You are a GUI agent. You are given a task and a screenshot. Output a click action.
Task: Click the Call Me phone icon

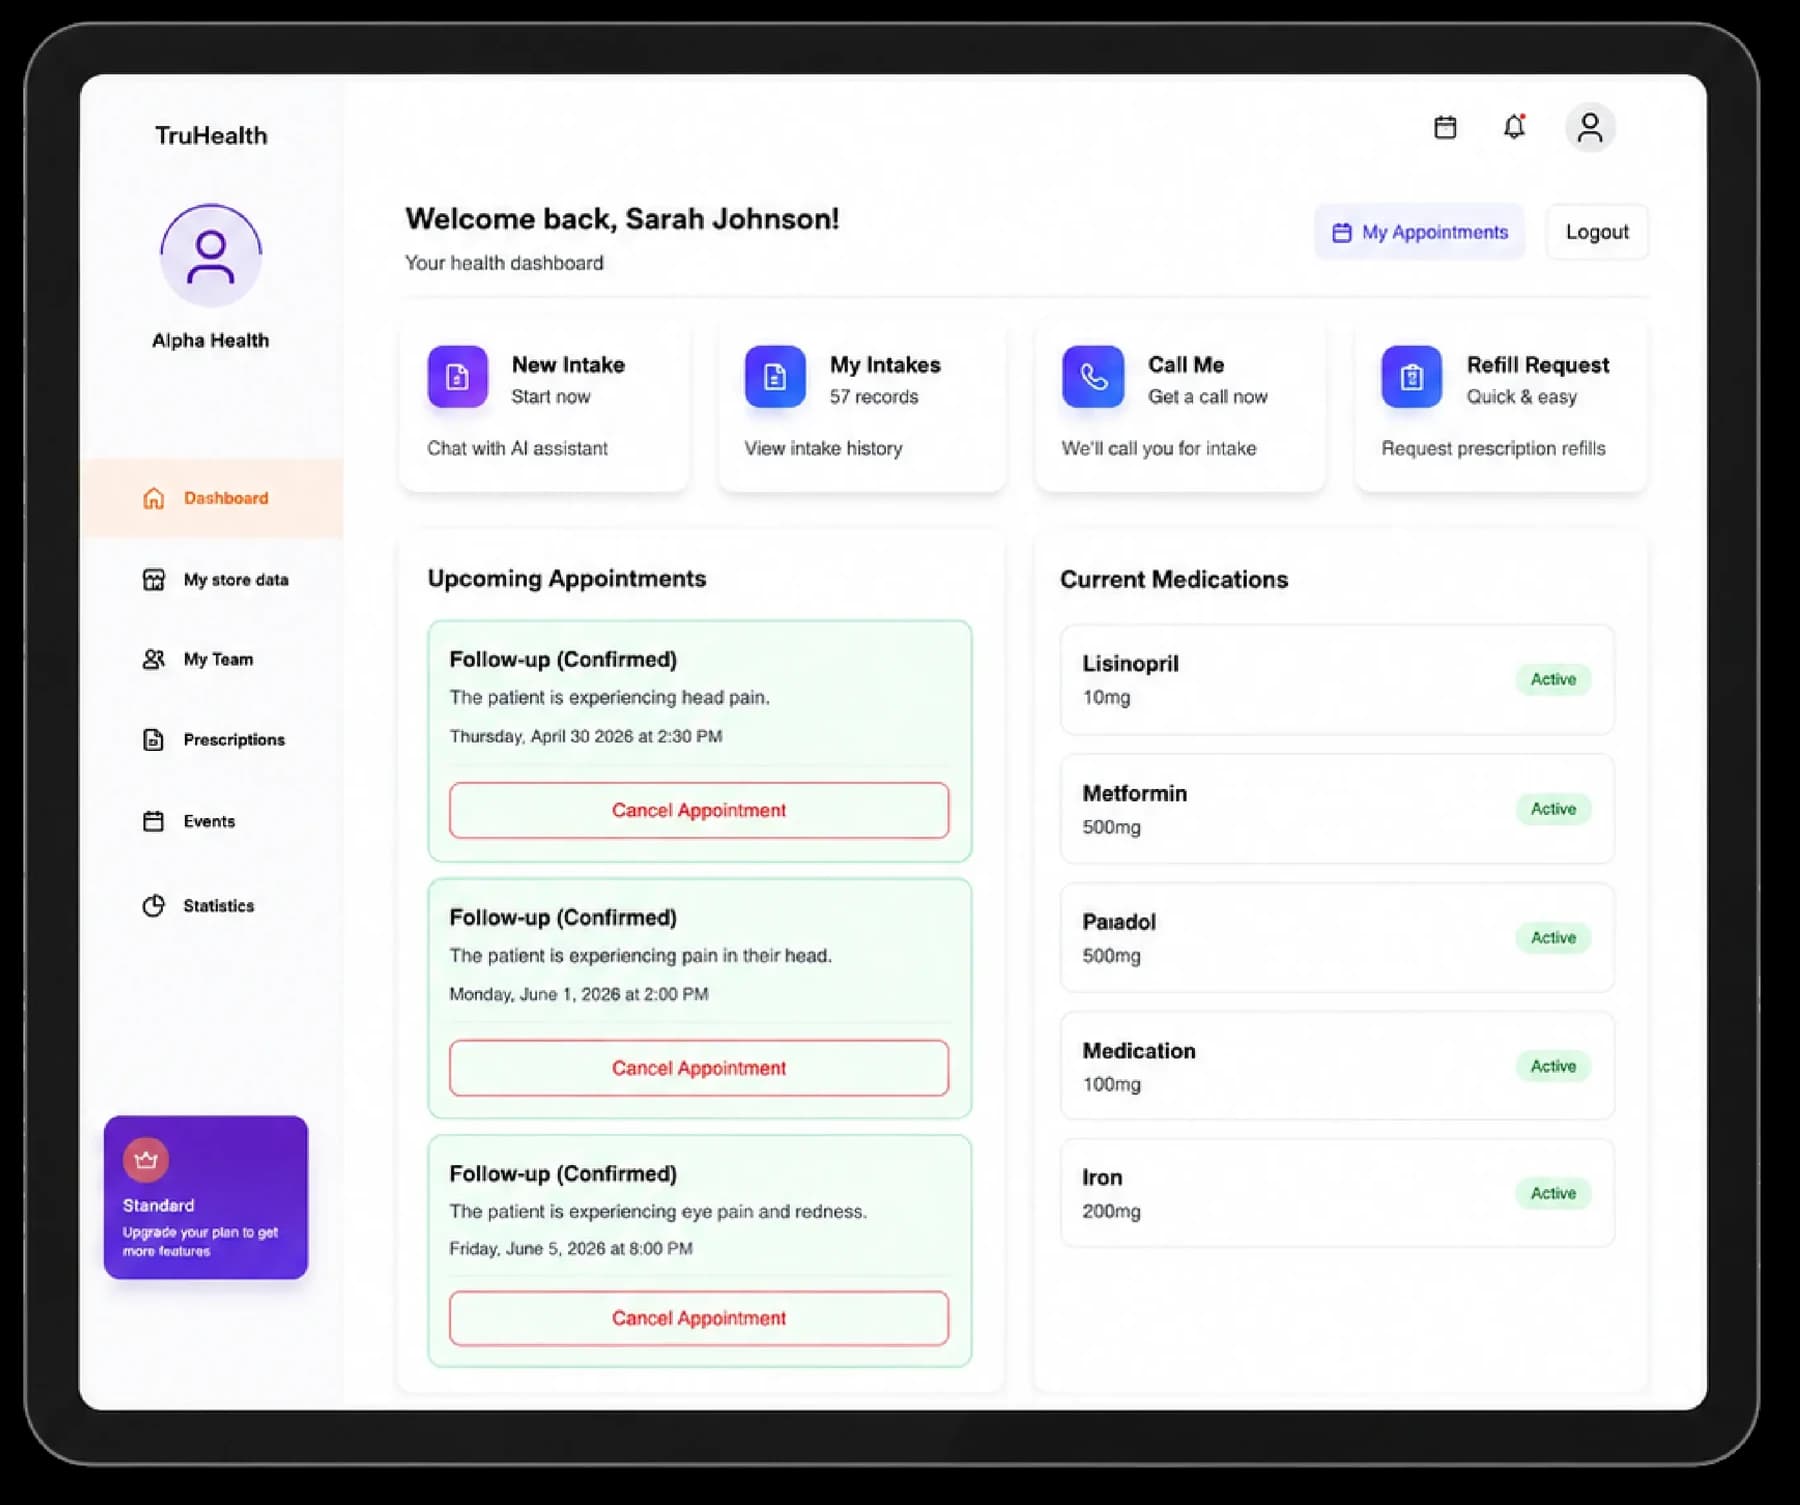tap(1093, 377)
